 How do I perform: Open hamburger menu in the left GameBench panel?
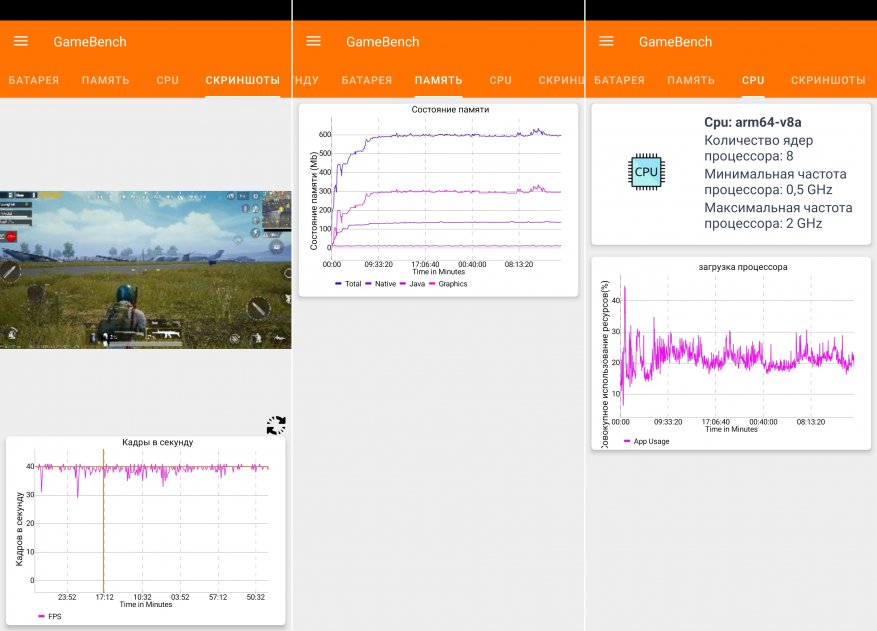21,41
